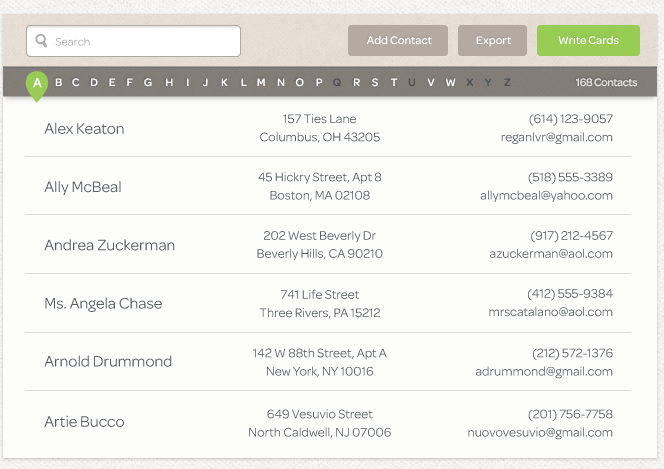Screen dimensions: 664x469
Task: Click the 168 Contacts count label
Action: click(x=606, y=83)
